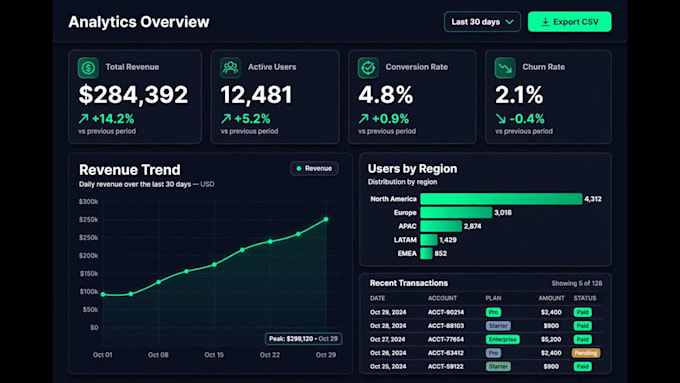Click the up arrow beside +0.9%
The image size is (680, 383).
pyautogui.click(x=363, y=118)
